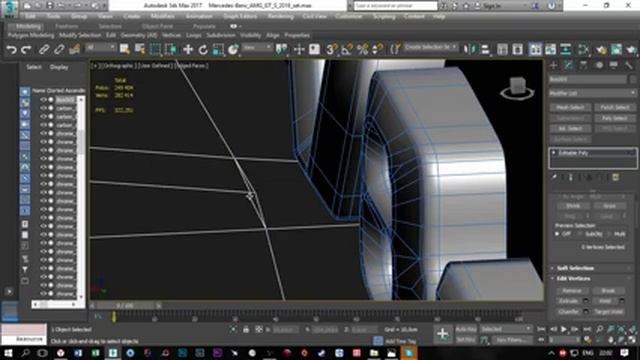This screenshot has height=360, width=640.
Task: Click the Remove vertices button
Action: click(x=572, y=291)
